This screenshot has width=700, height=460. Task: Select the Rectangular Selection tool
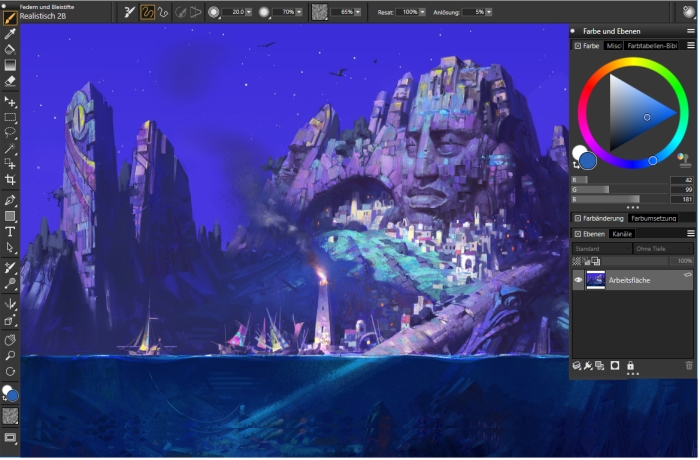[x=10, y=116]
